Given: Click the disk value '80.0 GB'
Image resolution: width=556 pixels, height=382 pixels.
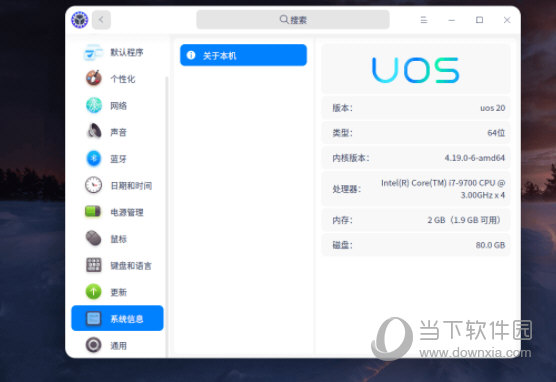Looking at the screenshot, I should pos(490,245).
